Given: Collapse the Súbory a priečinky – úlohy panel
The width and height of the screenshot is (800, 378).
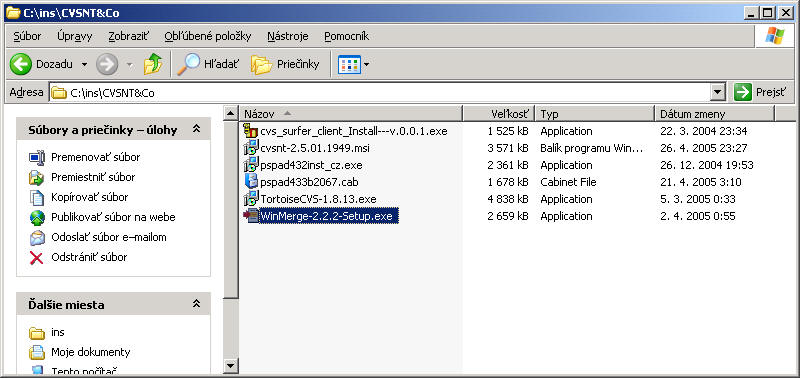Looking at the screenshot, I should coord(196,129).
